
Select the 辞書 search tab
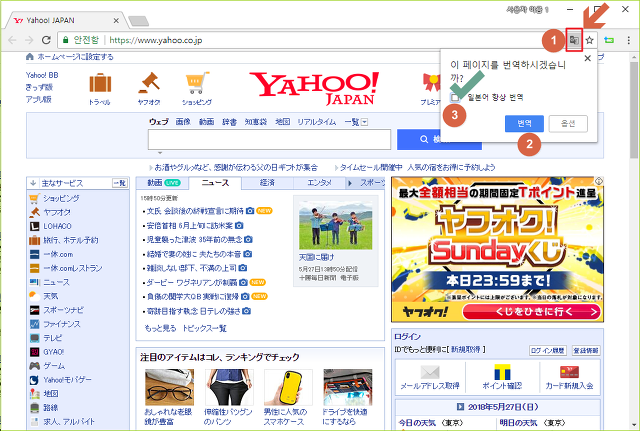[x=229, y=122]
